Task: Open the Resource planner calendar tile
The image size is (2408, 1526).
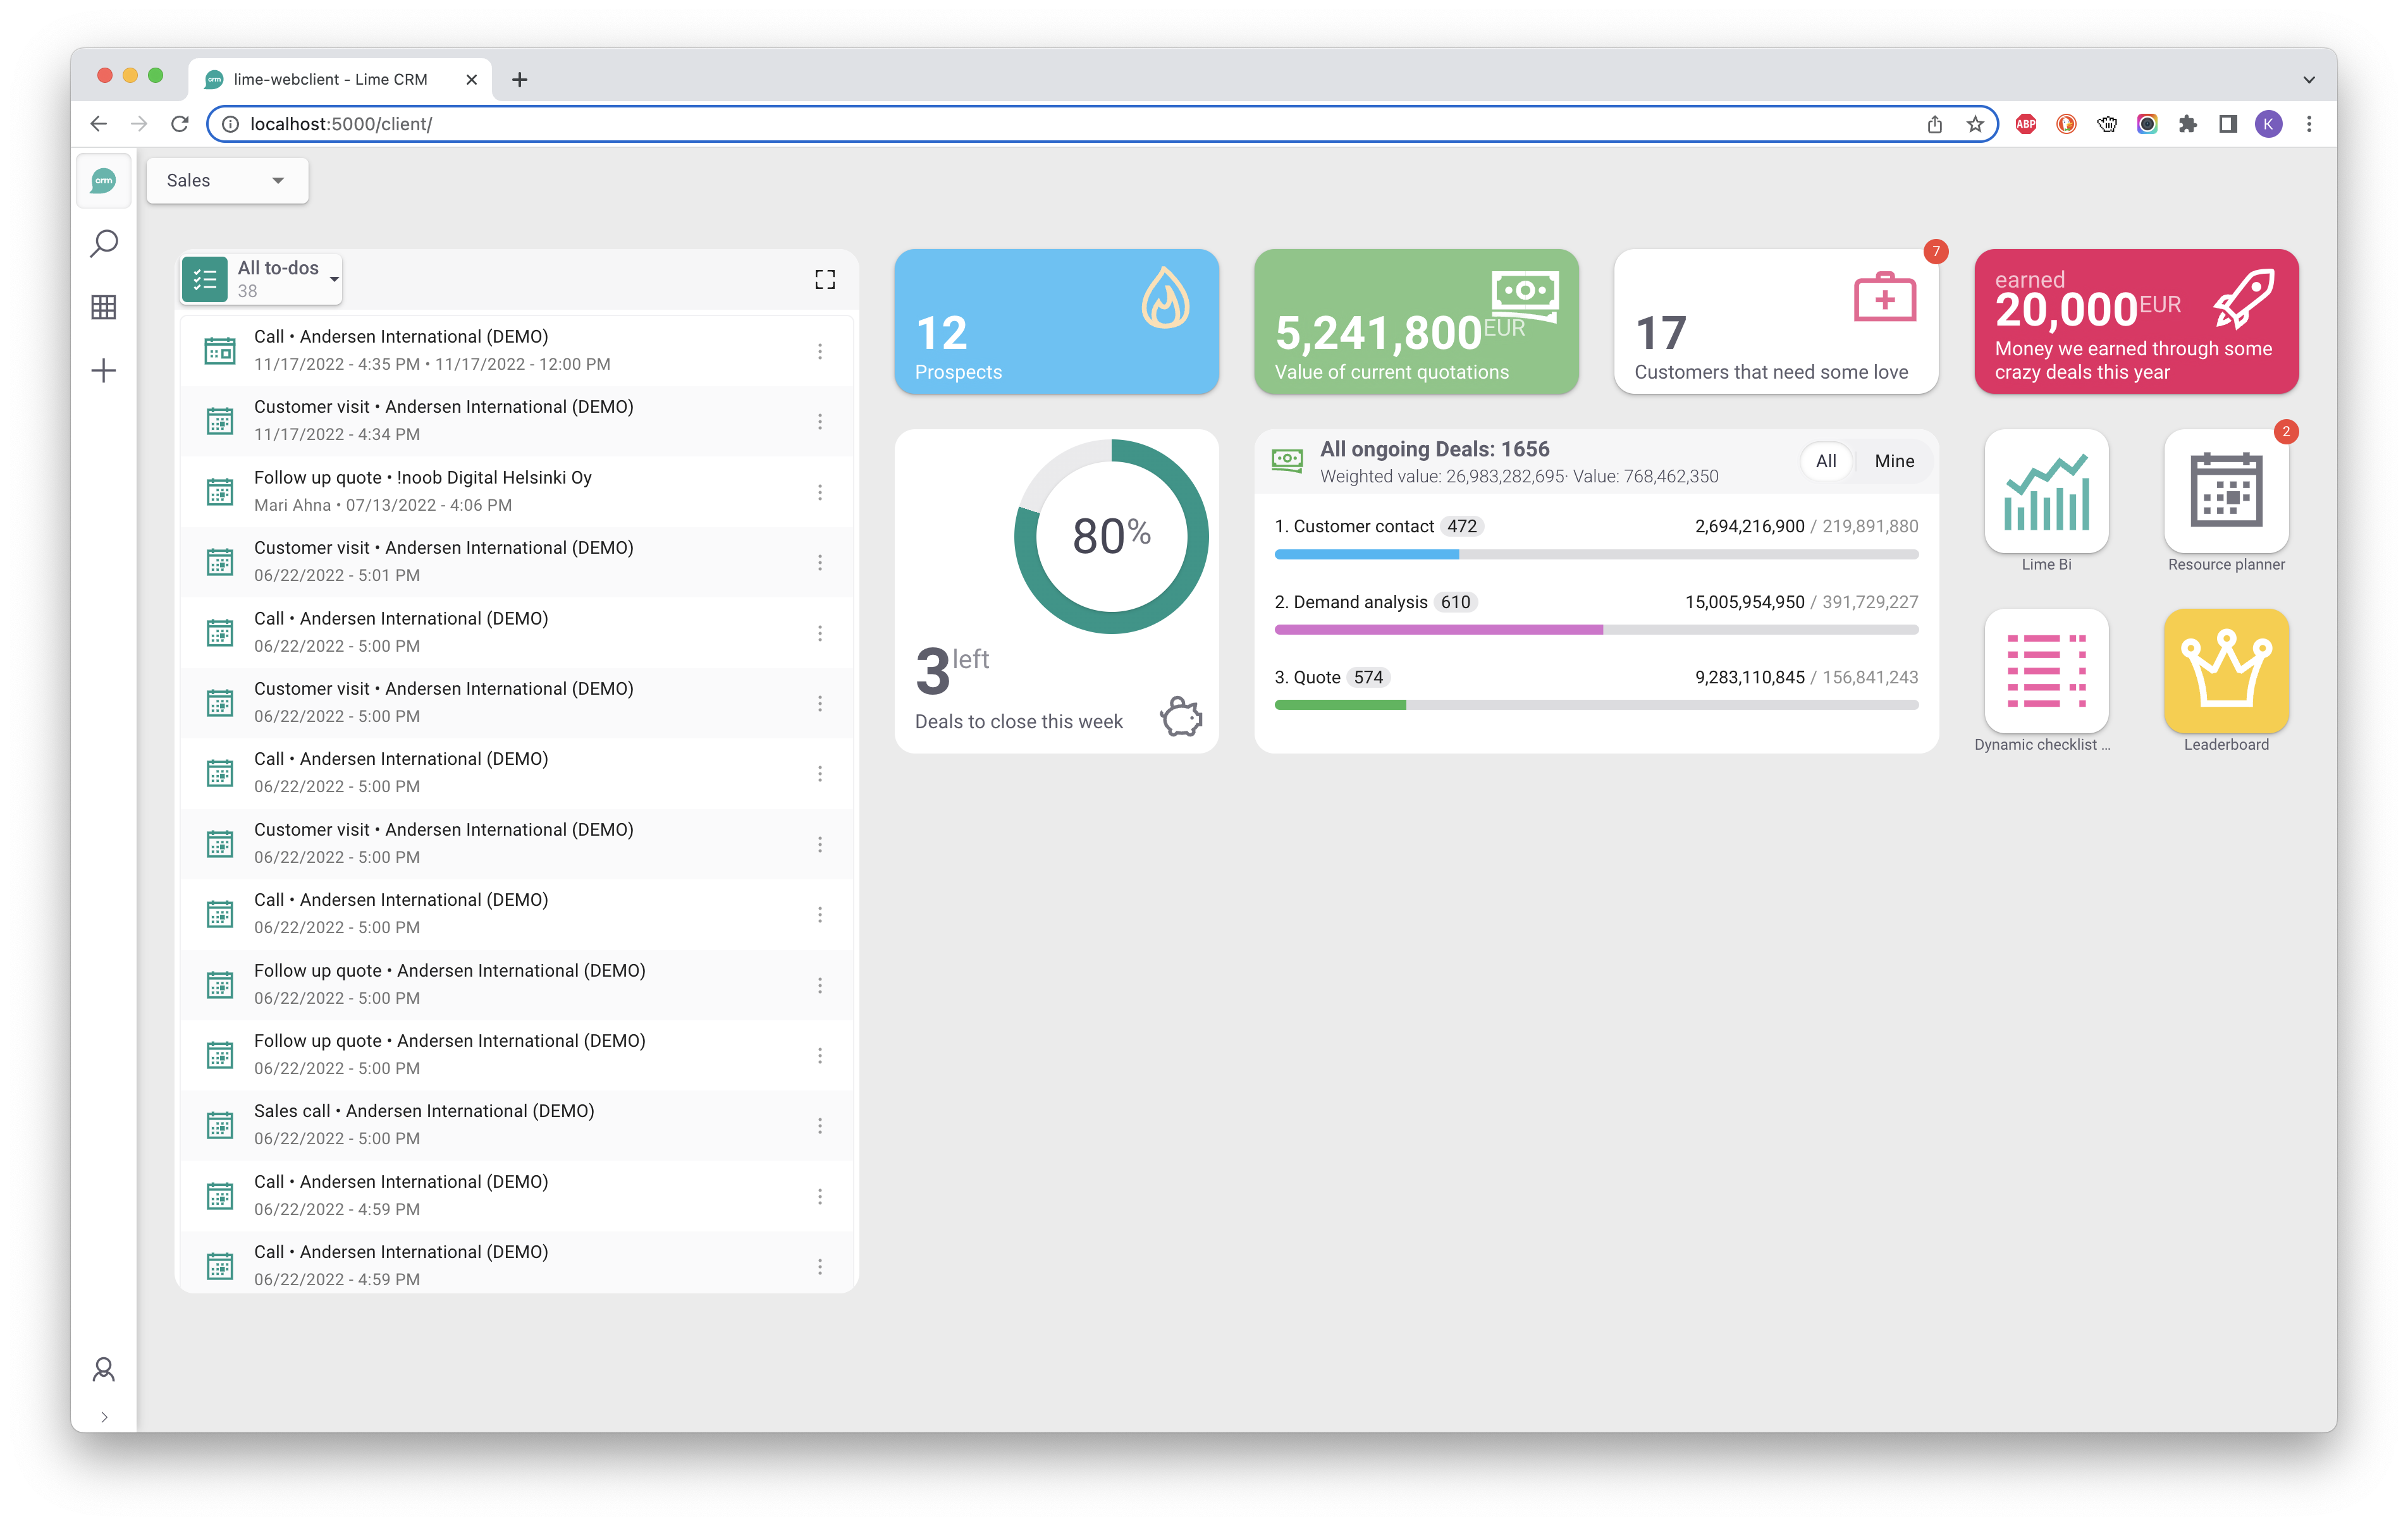Action: (2225, 492)
